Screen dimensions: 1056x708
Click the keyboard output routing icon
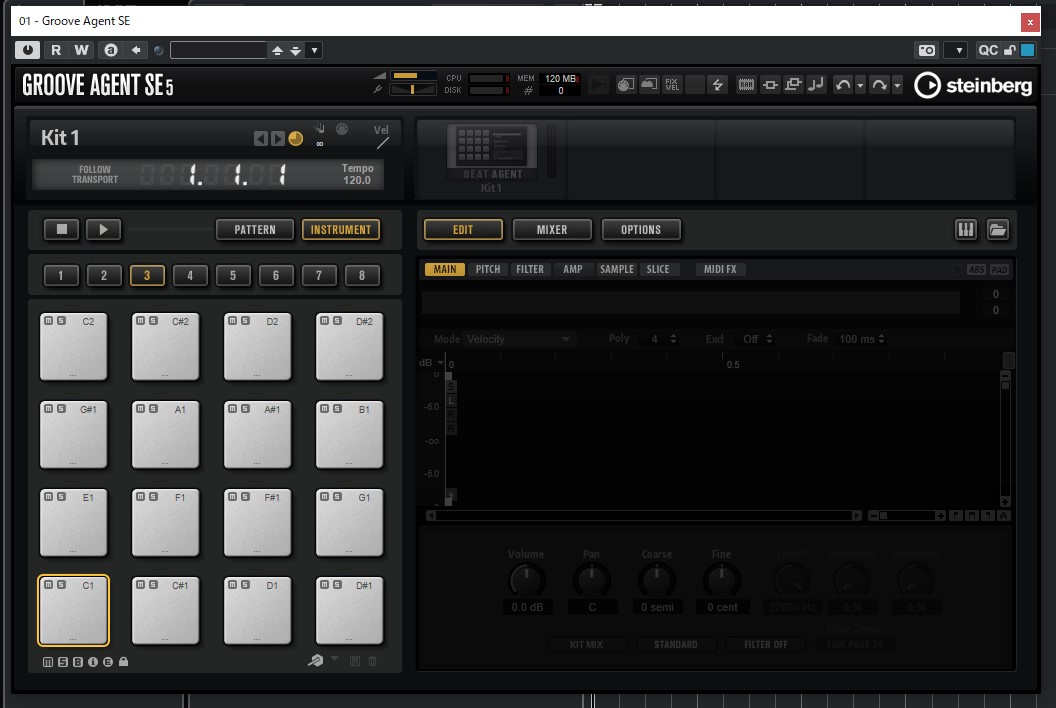click(x=649, y=85)
